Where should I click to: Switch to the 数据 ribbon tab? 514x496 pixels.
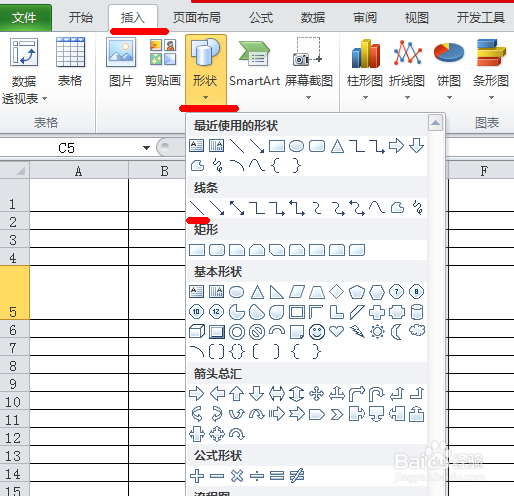tap(313, 17)
